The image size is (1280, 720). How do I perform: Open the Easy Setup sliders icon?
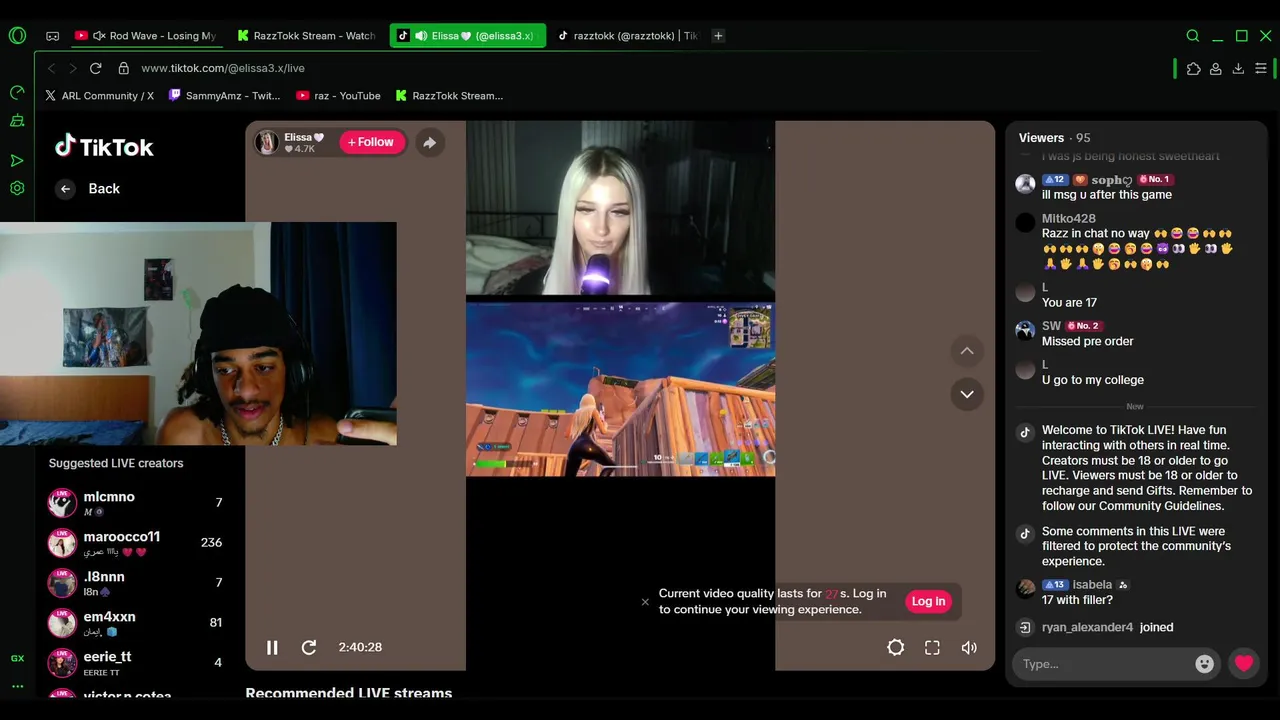click(x=1260, y=68)
